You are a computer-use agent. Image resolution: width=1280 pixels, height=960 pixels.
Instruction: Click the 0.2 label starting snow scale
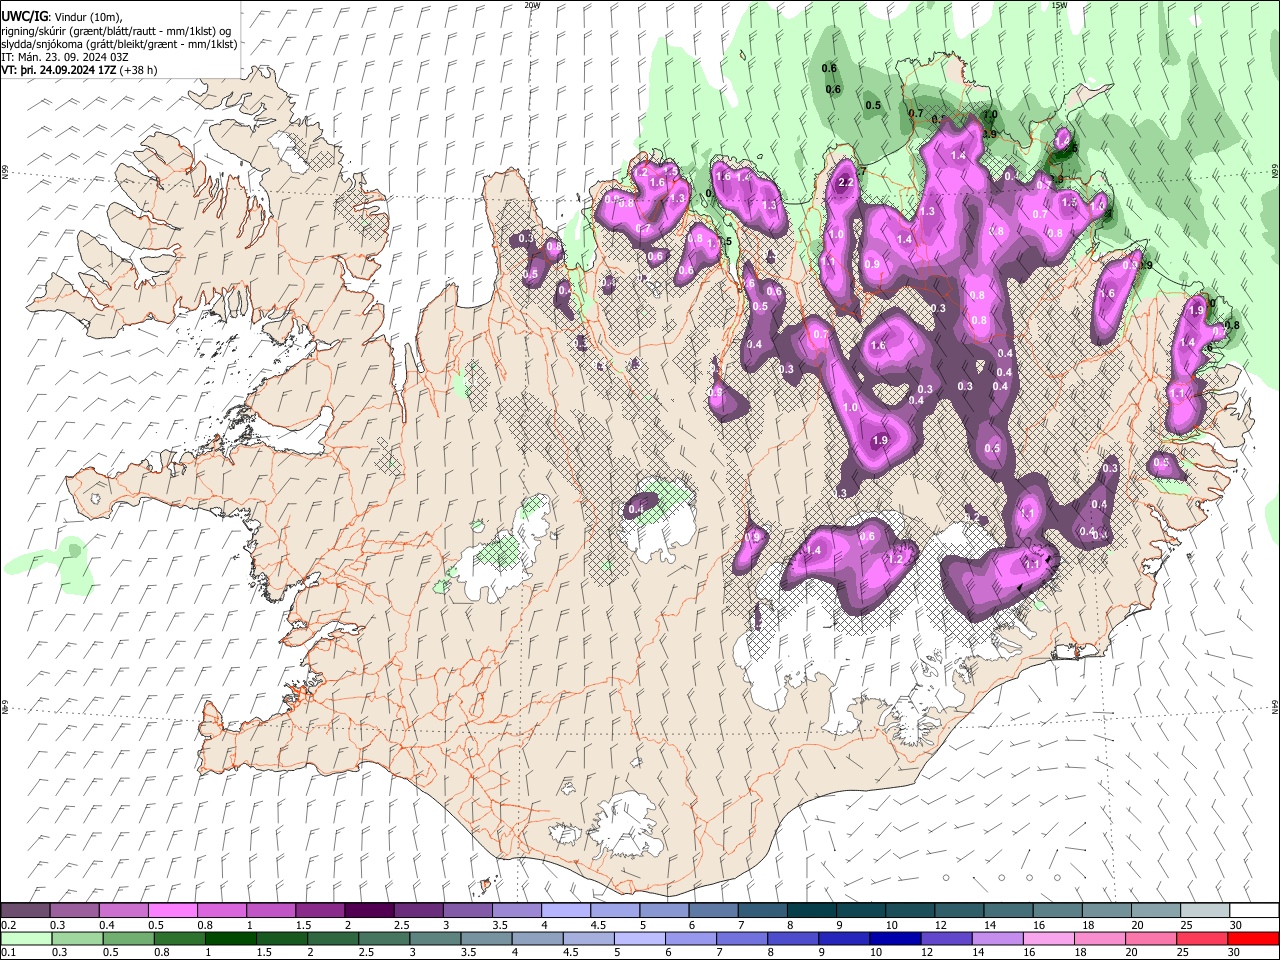pyautogui.click(x=8, y=925)
